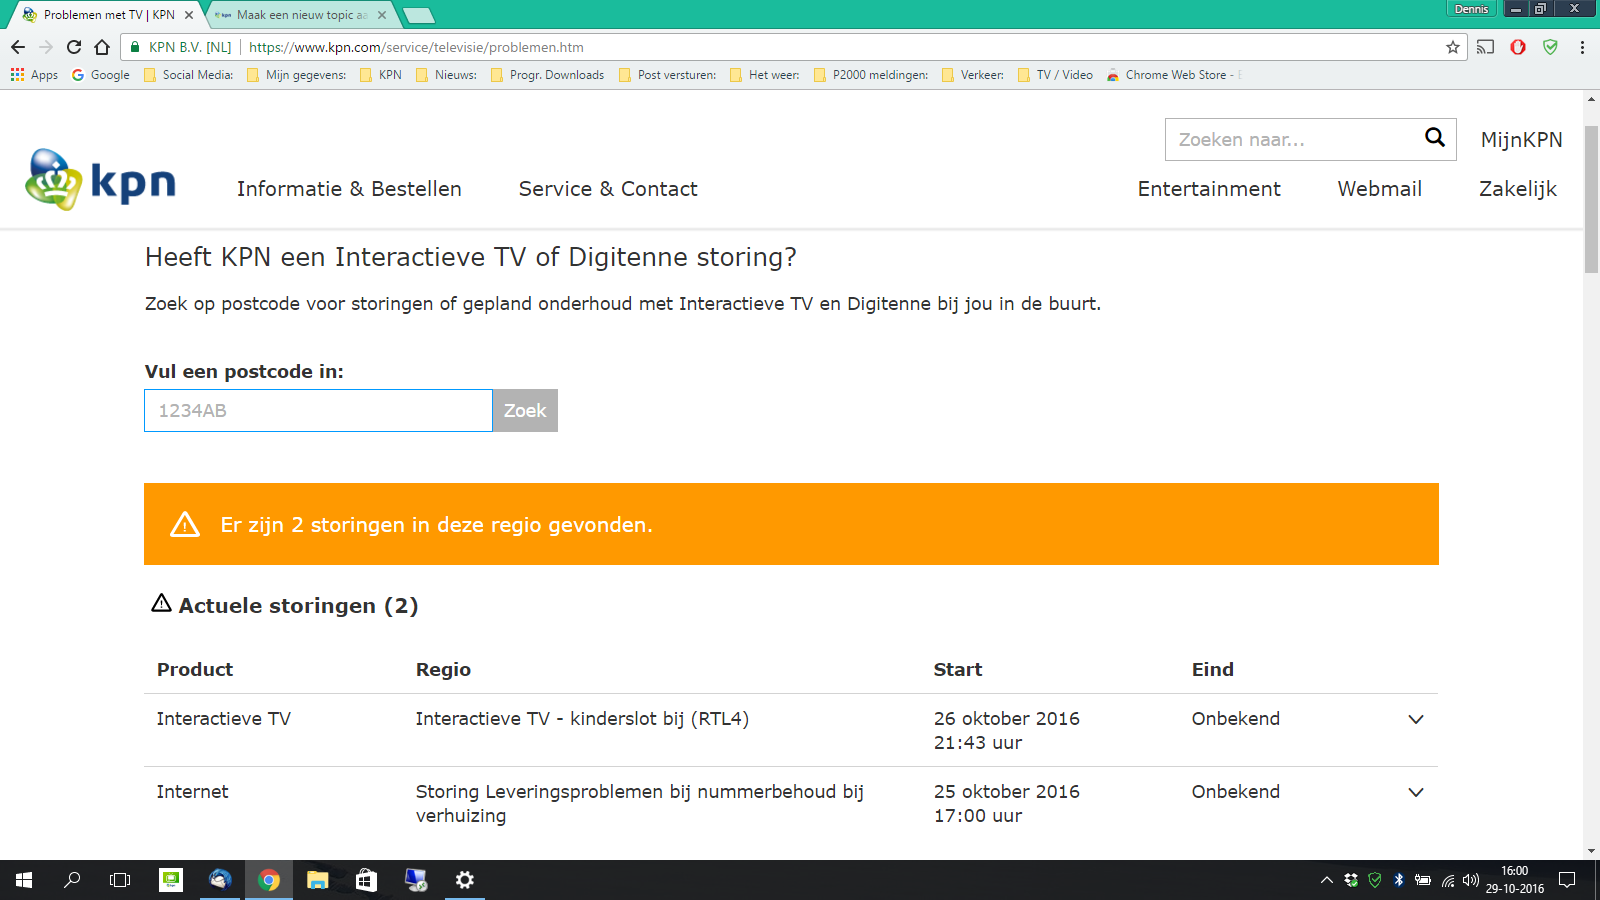Open the Windows Start menu
Image resolution: width=1600 pixels, height=900 pixels.
[24, 880]
